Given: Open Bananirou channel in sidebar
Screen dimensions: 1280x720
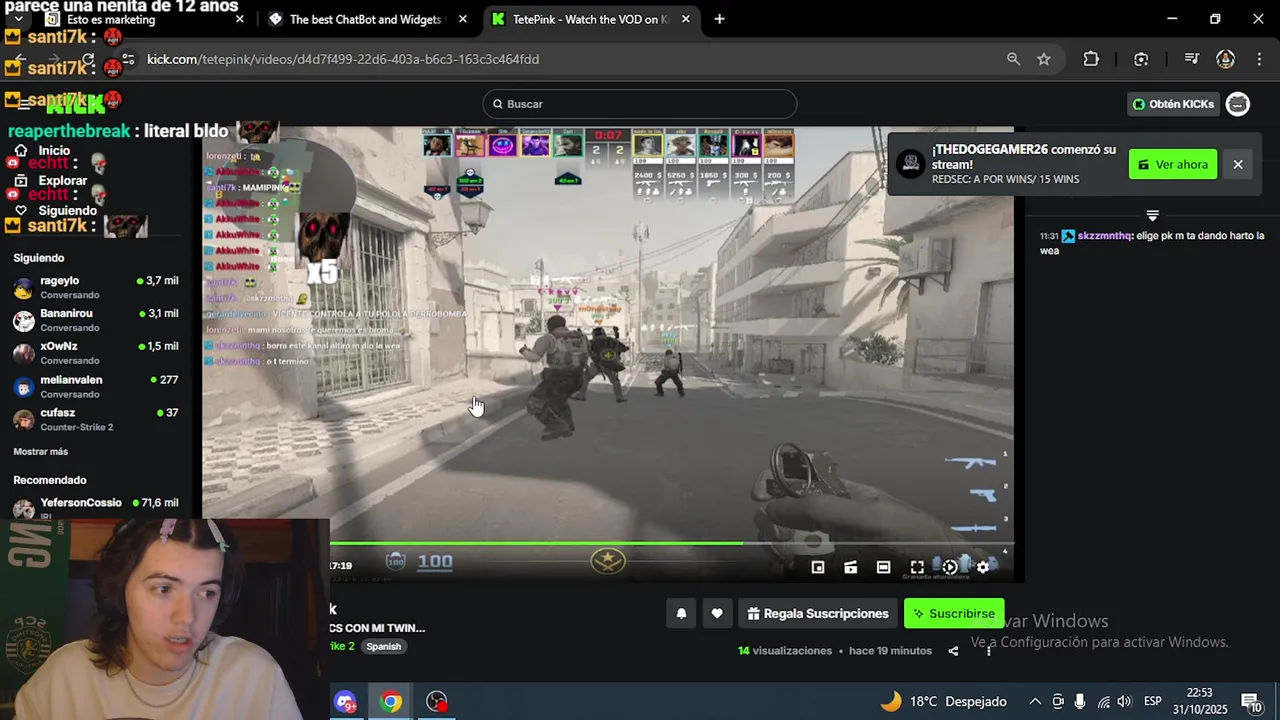Looking at the screenshot, I should [x=96, y=321].
